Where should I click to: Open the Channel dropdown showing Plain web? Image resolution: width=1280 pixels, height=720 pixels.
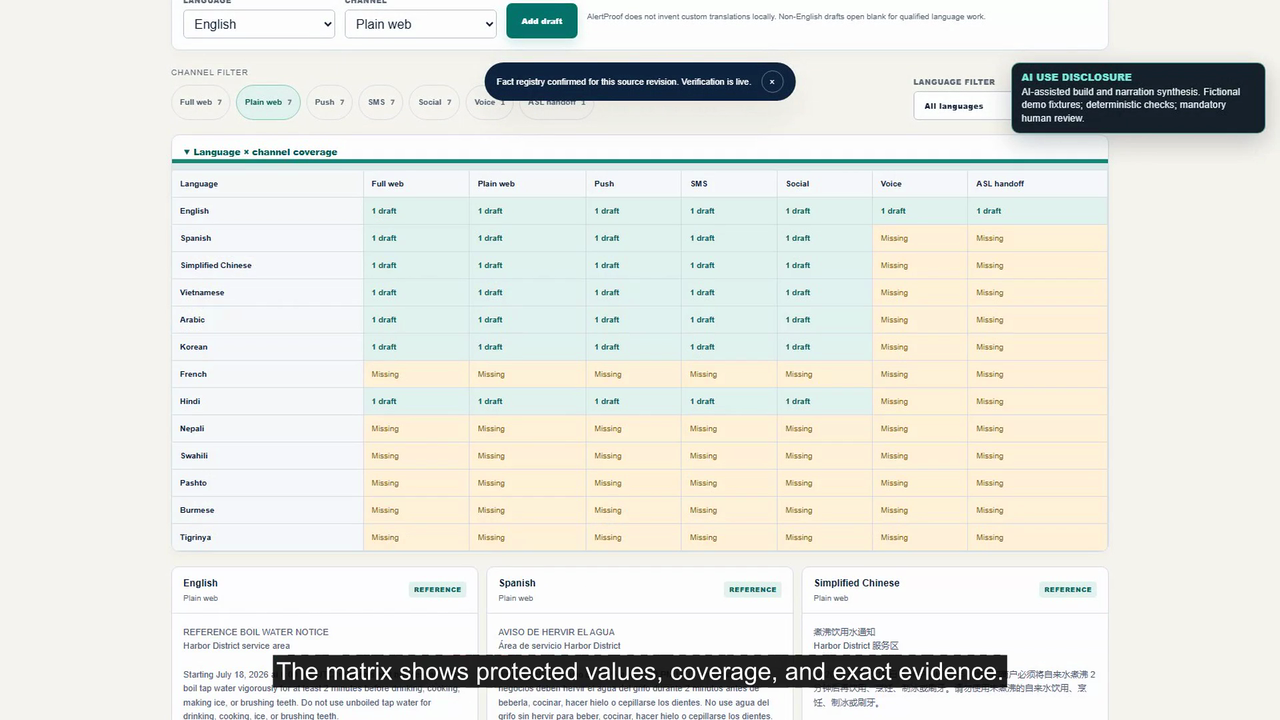(x=421, y=24)
